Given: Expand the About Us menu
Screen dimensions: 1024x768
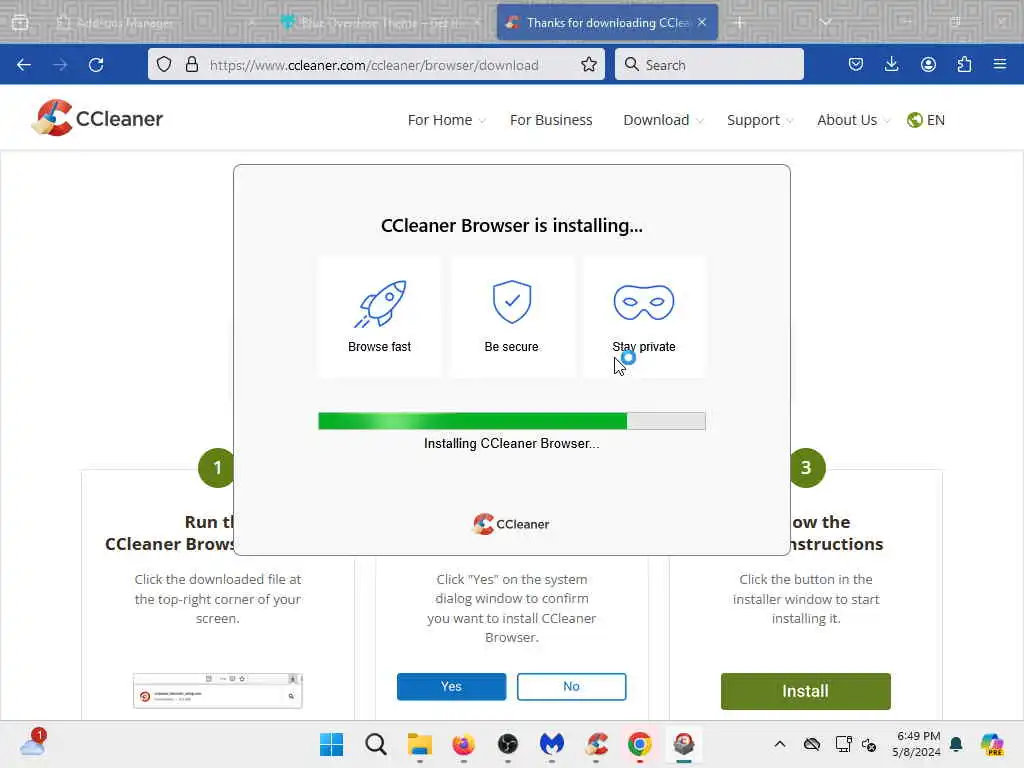Looking at the screenshot, I should [x=854, y=120].
